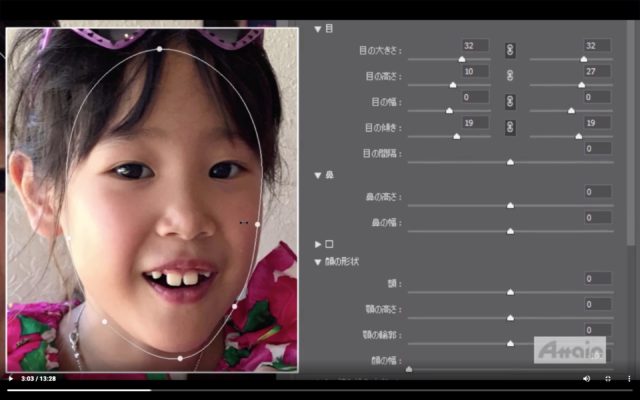Click right 目の高さ slider handle
Image resolution: width=640 pixels, height=400 pixels.
tap(581, 85)
